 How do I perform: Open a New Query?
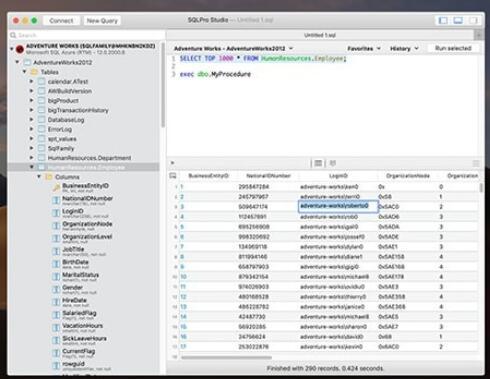pyautogui.click(x=102, y=21)
